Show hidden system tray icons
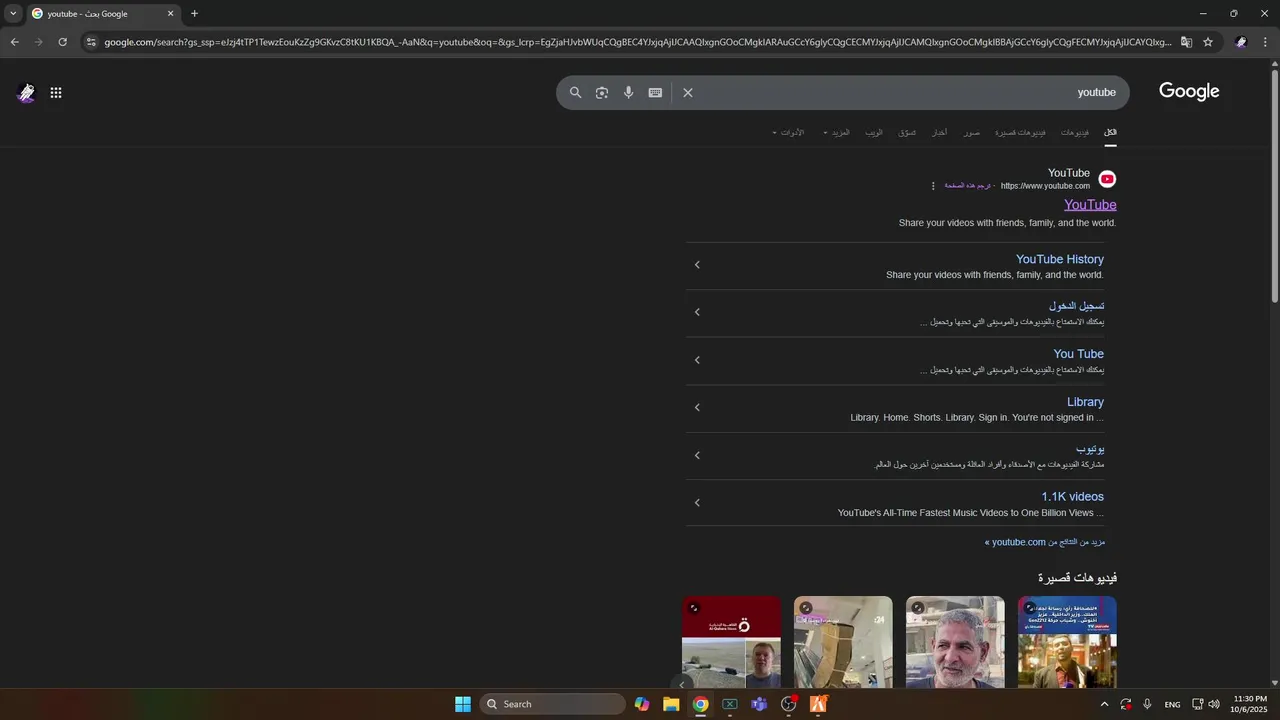This screenshot has width=1280, height=720. 1104,704
